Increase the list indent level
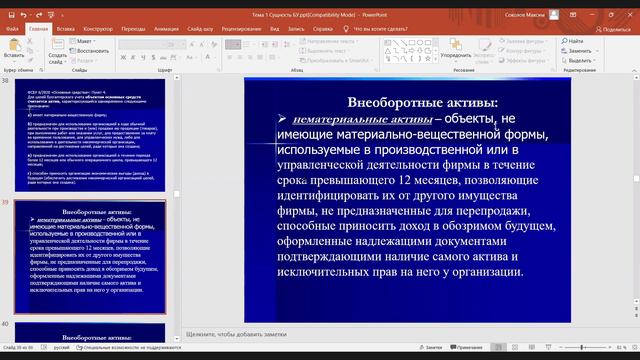 [x=275, y=44]
